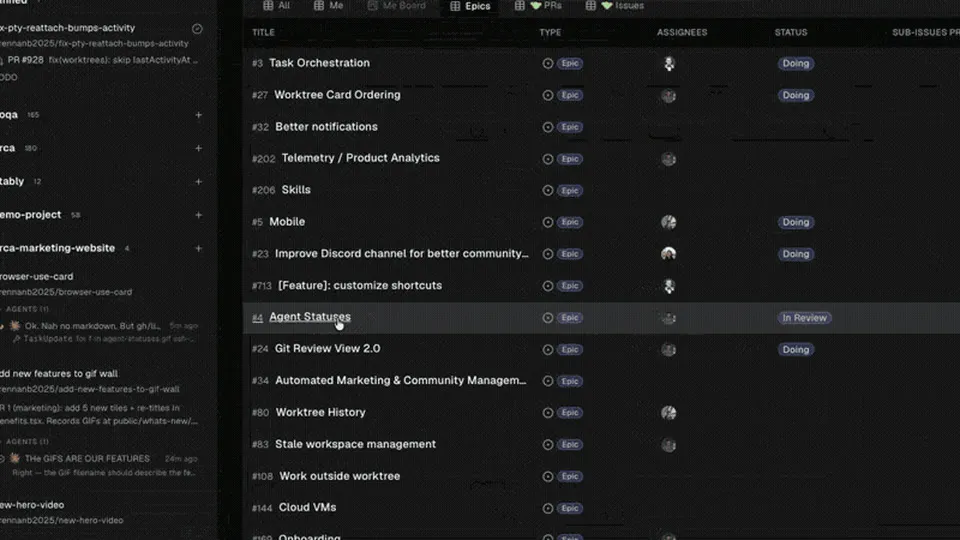The height and width of the screenshot is (540, 960).
Task: Open the Task Orchestration epic
Action: coord(319,63)
